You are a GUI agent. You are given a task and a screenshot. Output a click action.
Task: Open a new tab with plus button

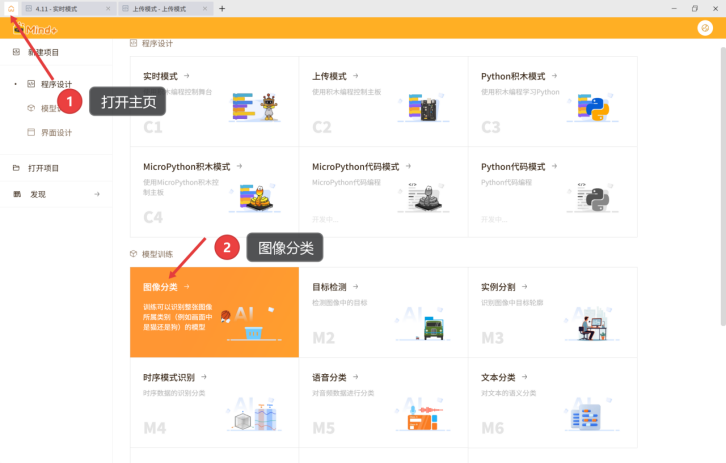click(x=222, y=8)
